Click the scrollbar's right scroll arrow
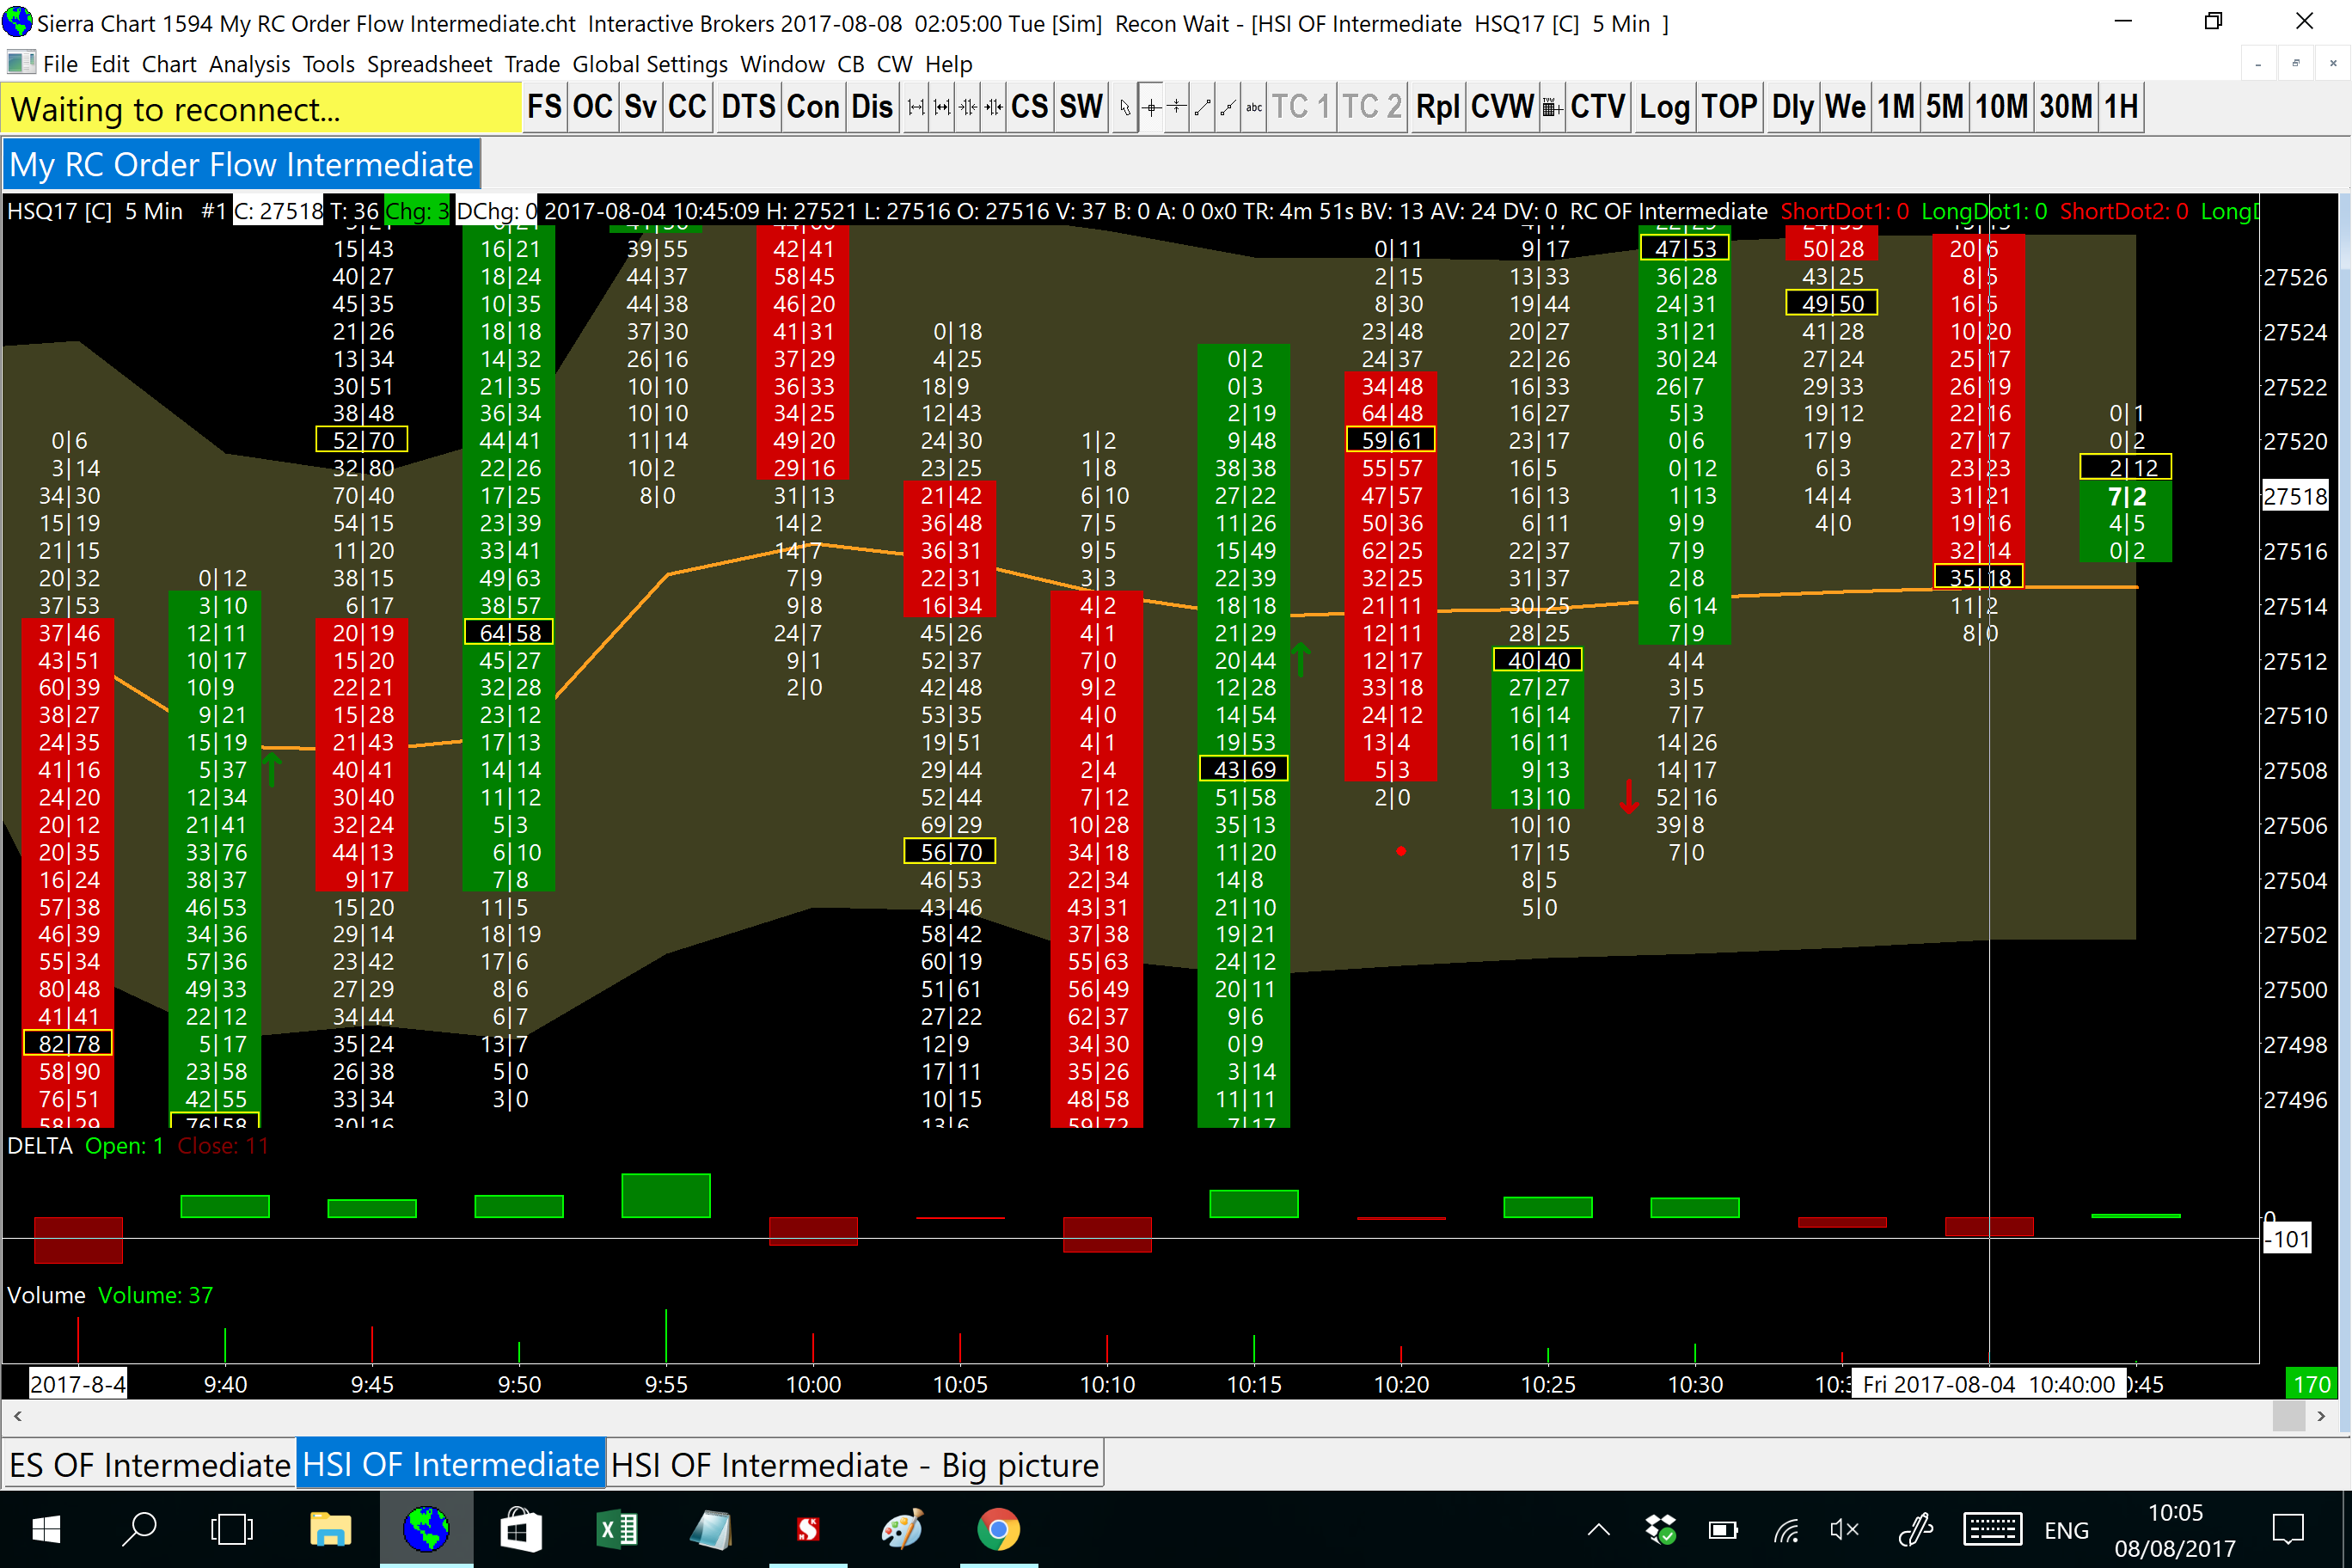This screenshot has height=1568, width=2352. [x=2321, y=1416]
